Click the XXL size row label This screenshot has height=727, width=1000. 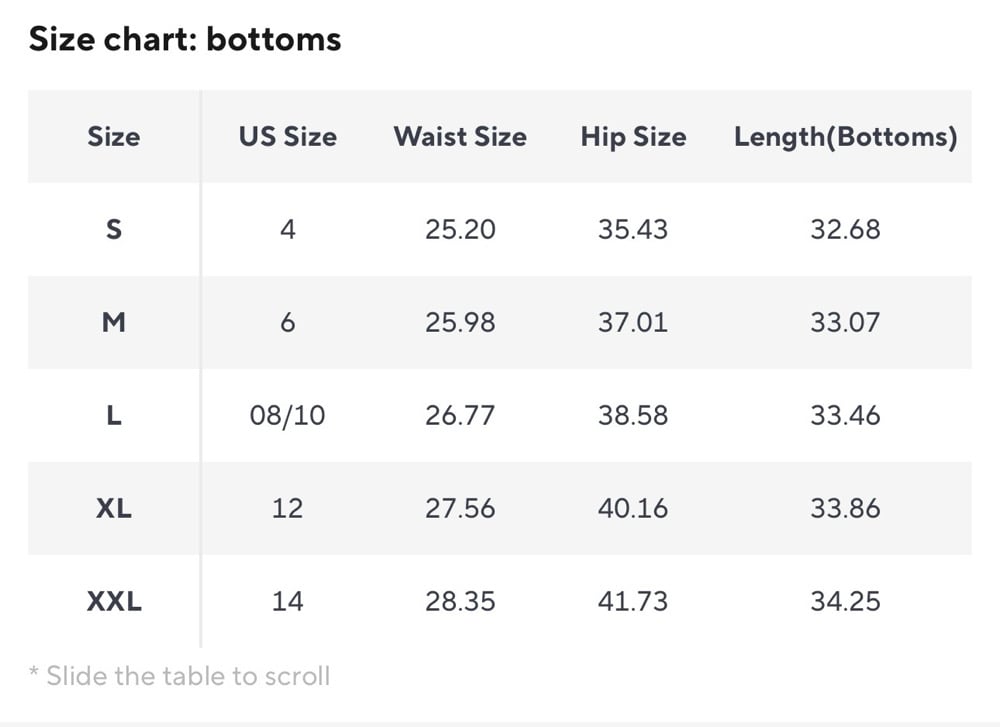tap(114, 601)
